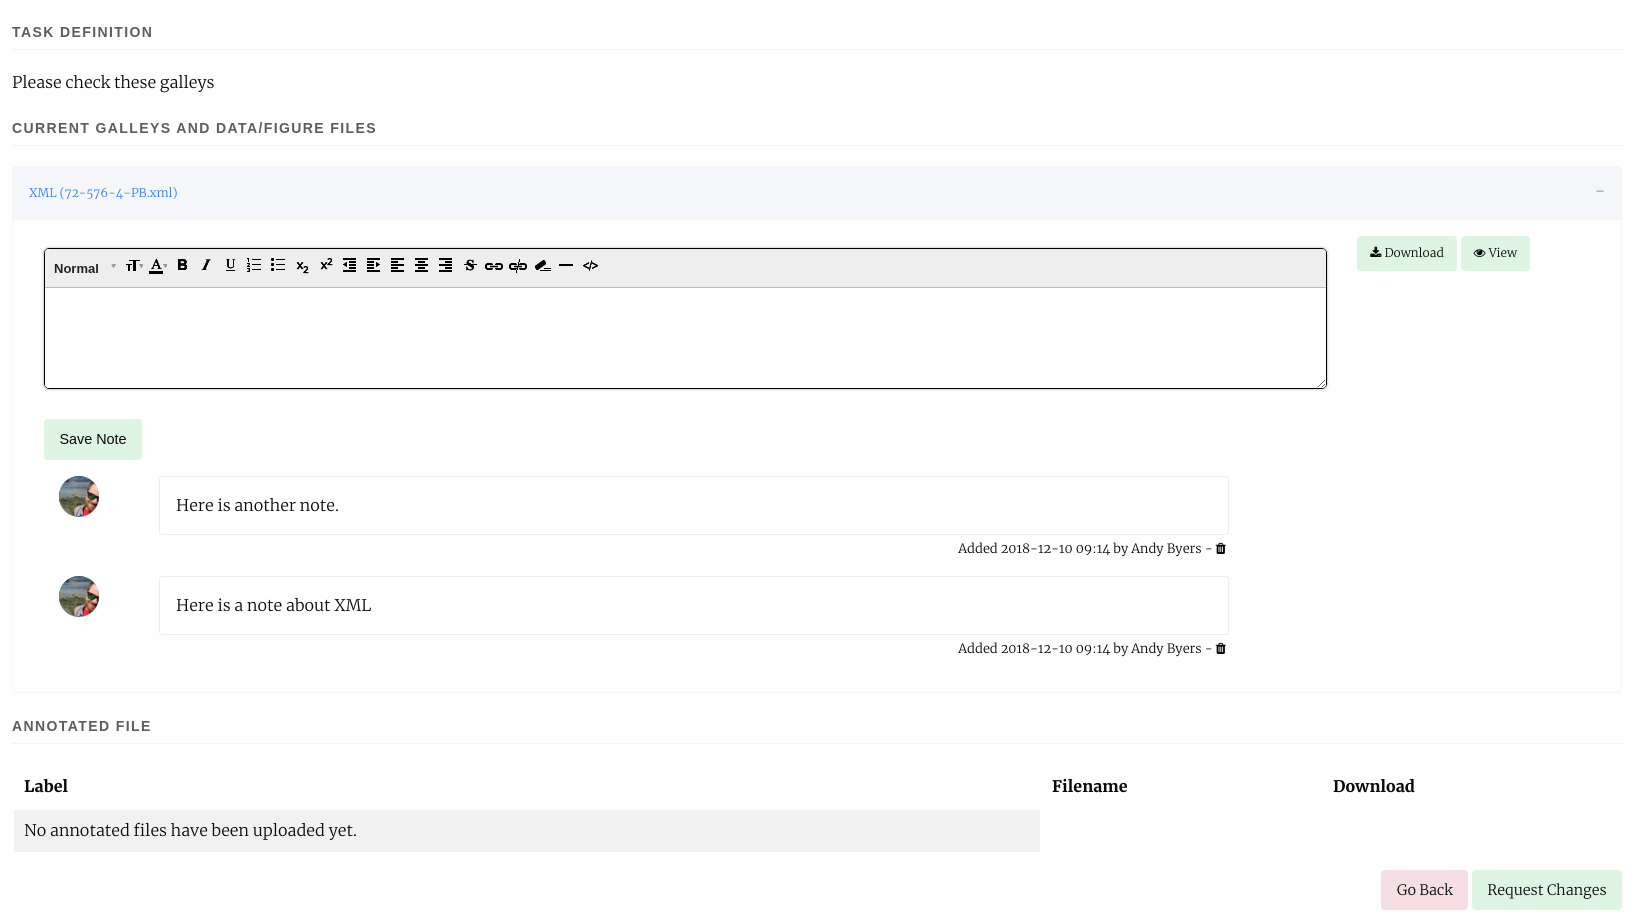Collapse the XML galley panel
The image size is (1637, 916).
[x=1600, y=192]
